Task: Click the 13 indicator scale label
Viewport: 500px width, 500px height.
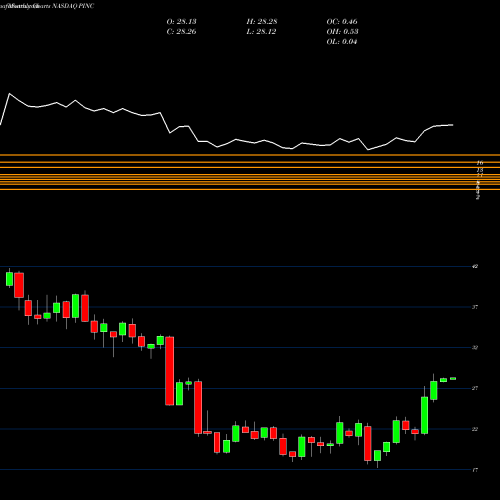Action: pos(480,170)
